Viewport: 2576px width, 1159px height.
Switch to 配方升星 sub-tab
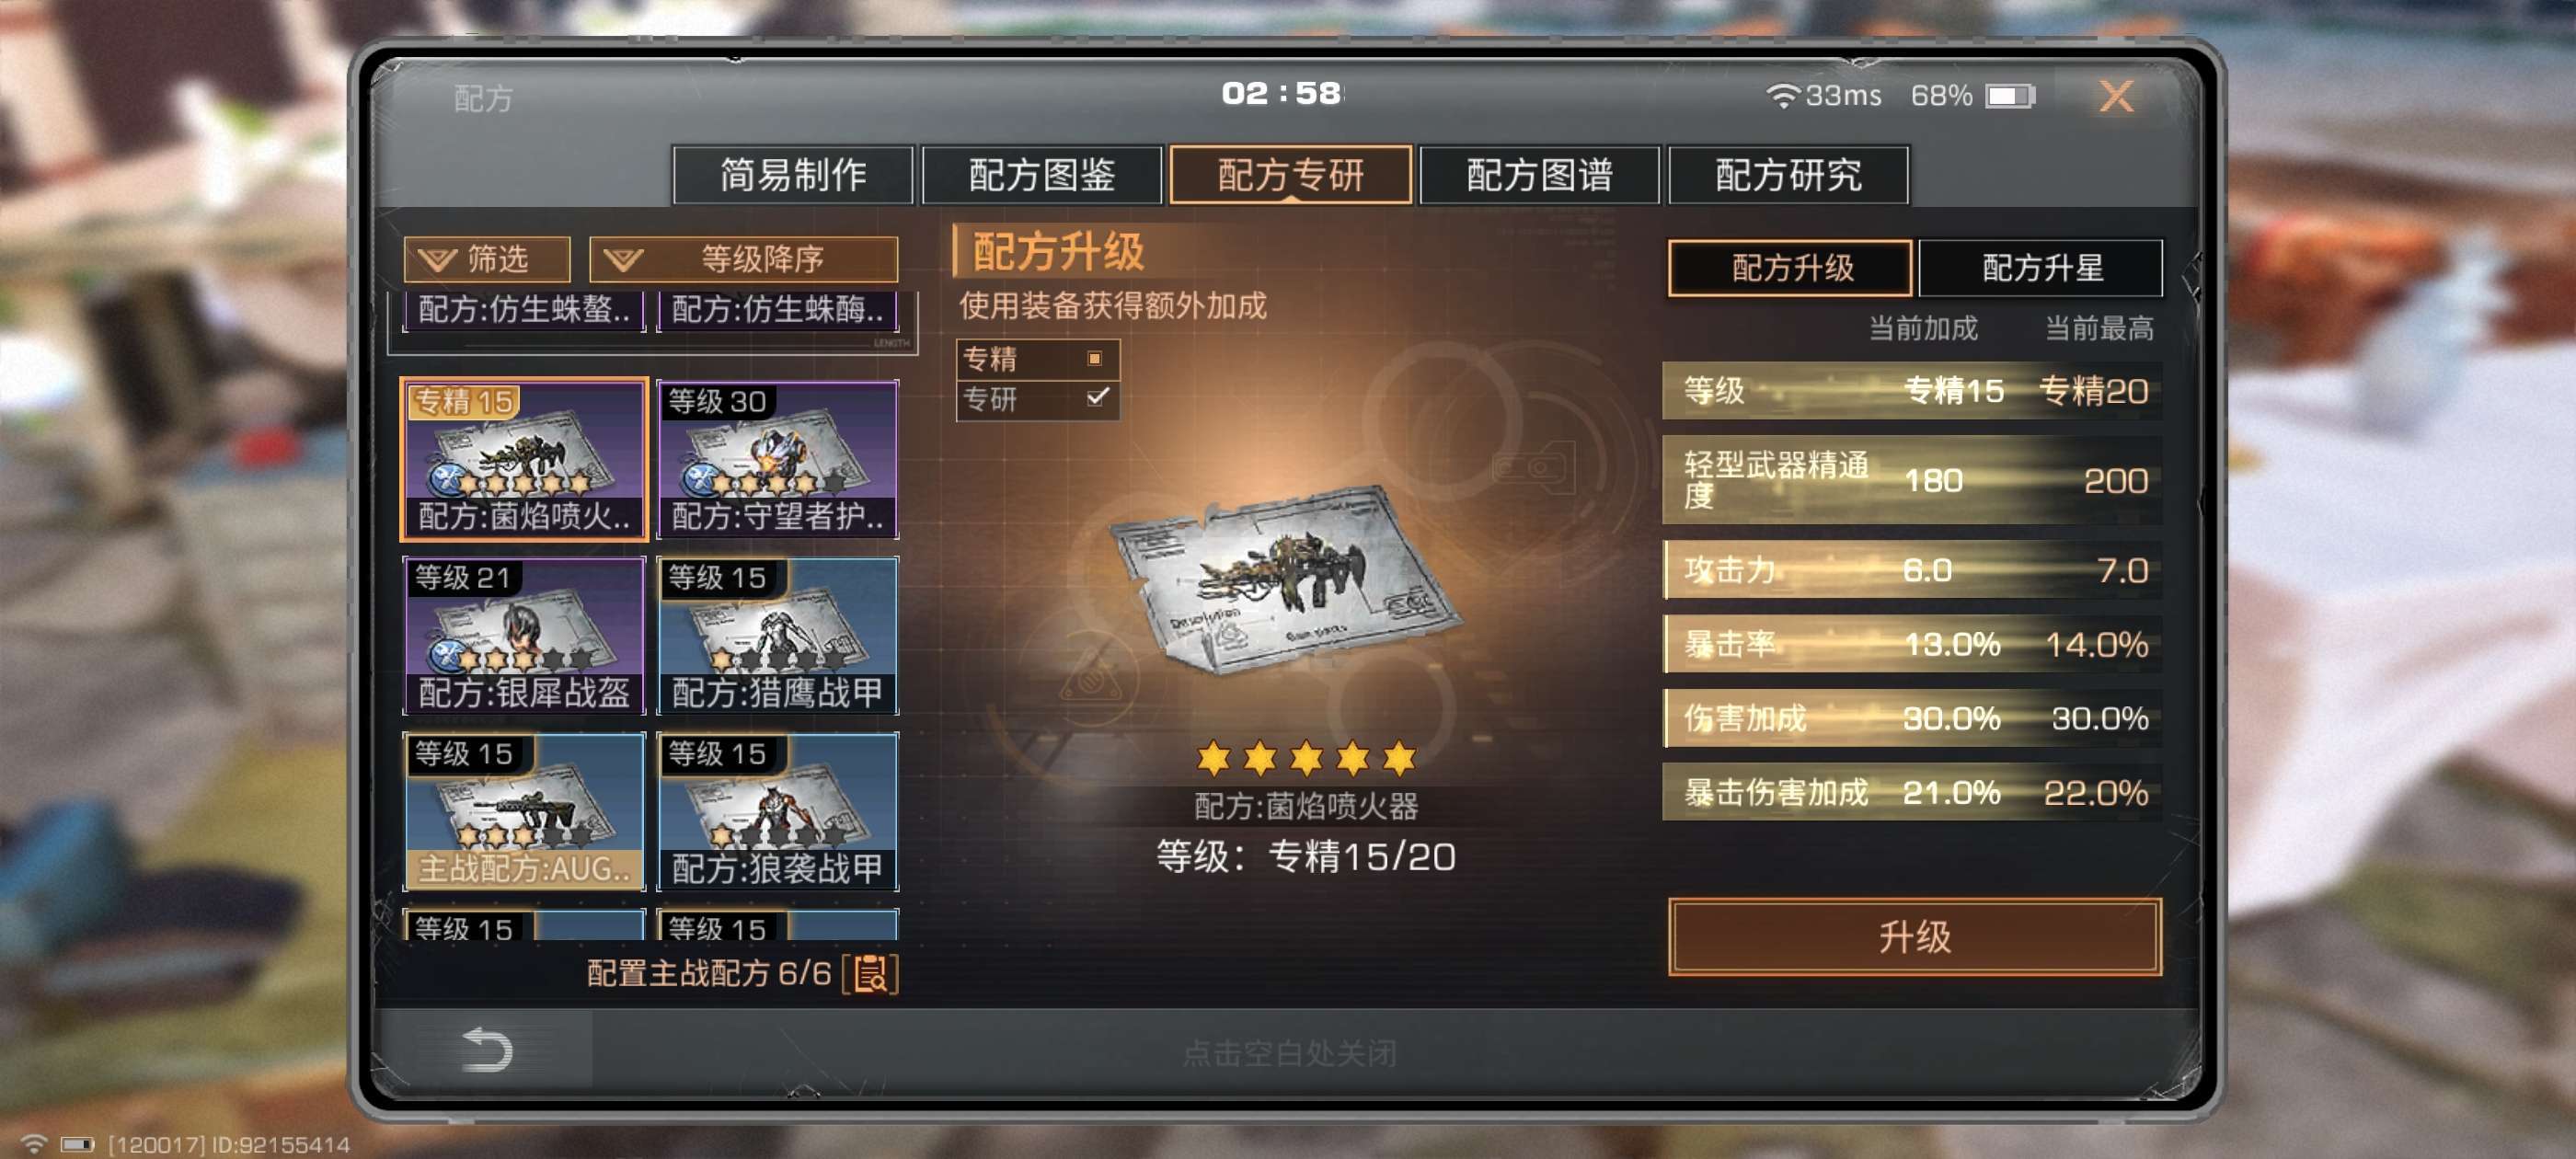(x=2041, y=268)
